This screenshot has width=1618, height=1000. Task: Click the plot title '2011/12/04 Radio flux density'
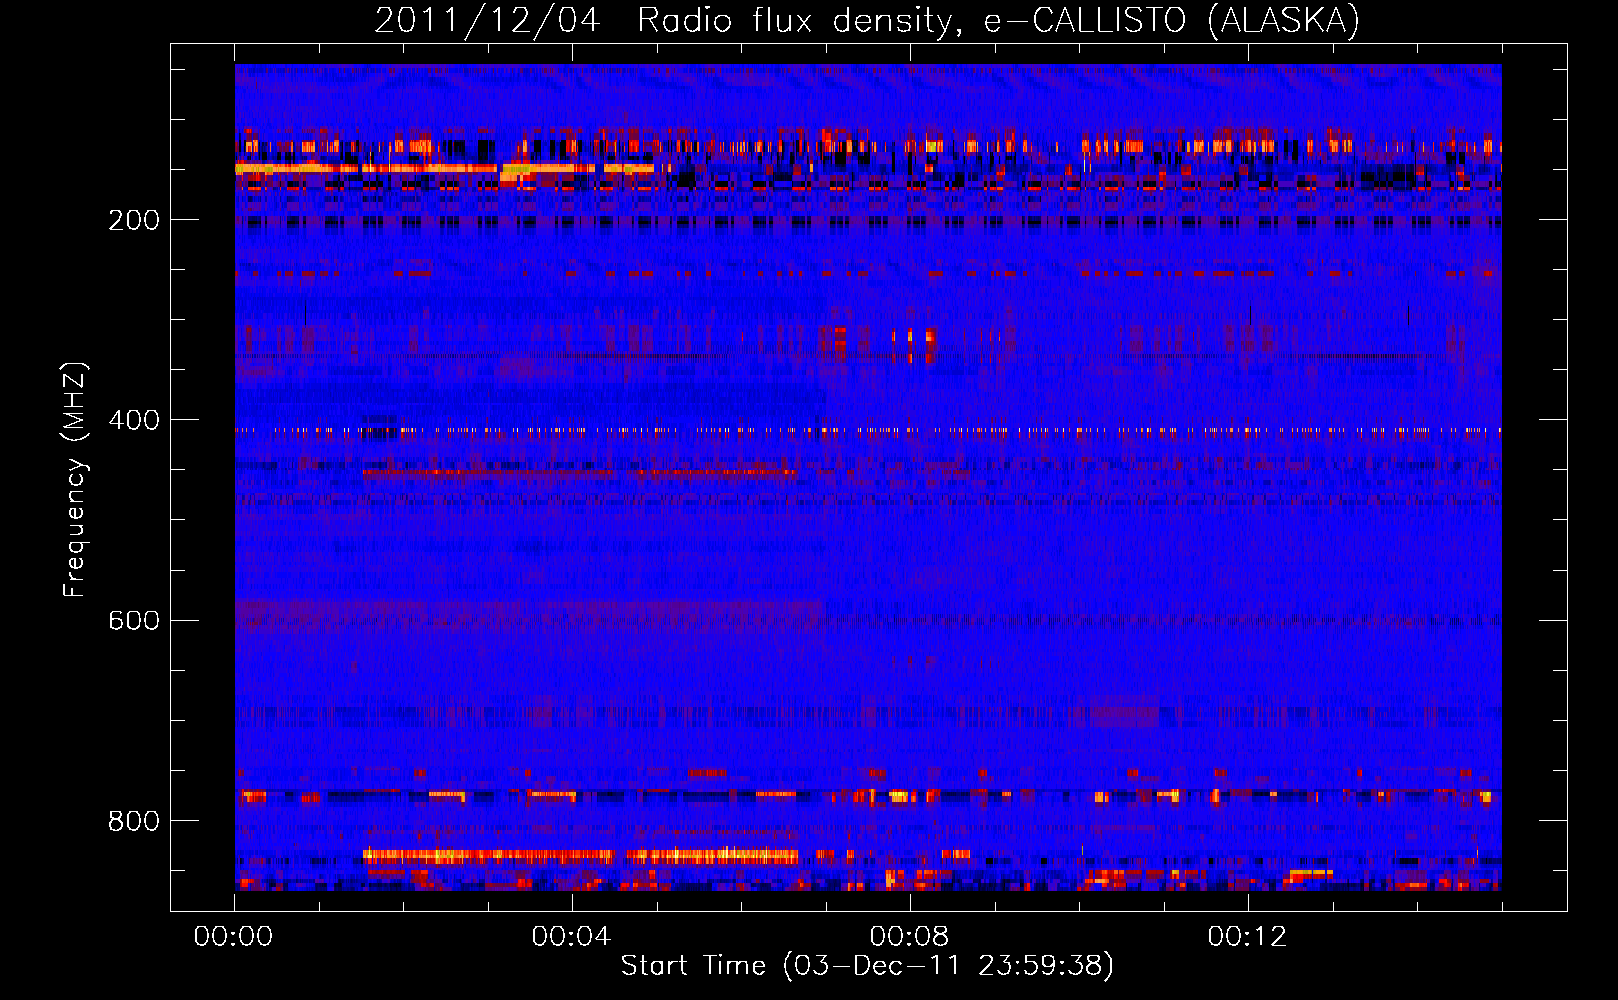[x=867, y=20]
